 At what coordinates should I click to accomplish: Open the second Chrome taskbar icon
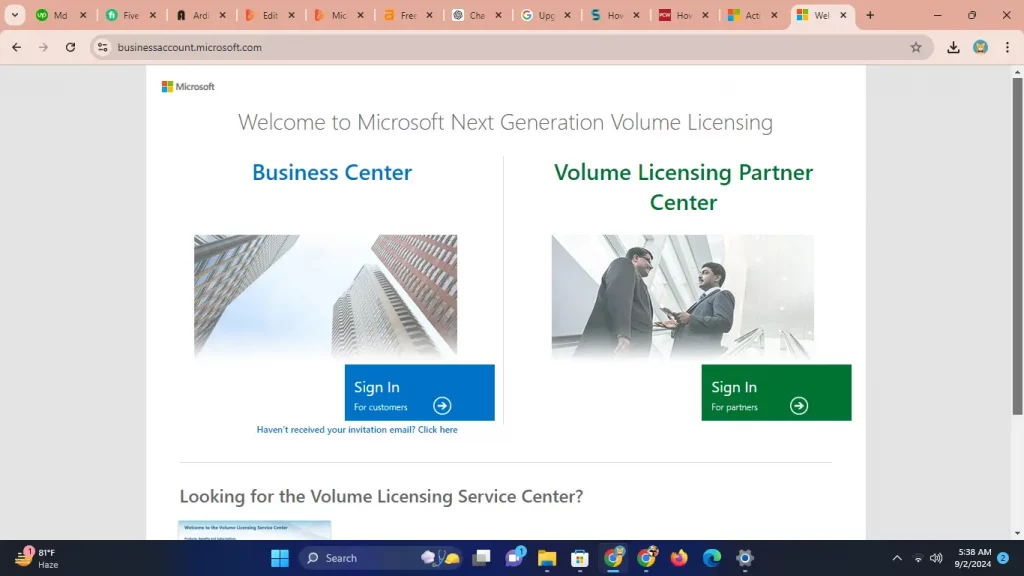tap(647, 558)
